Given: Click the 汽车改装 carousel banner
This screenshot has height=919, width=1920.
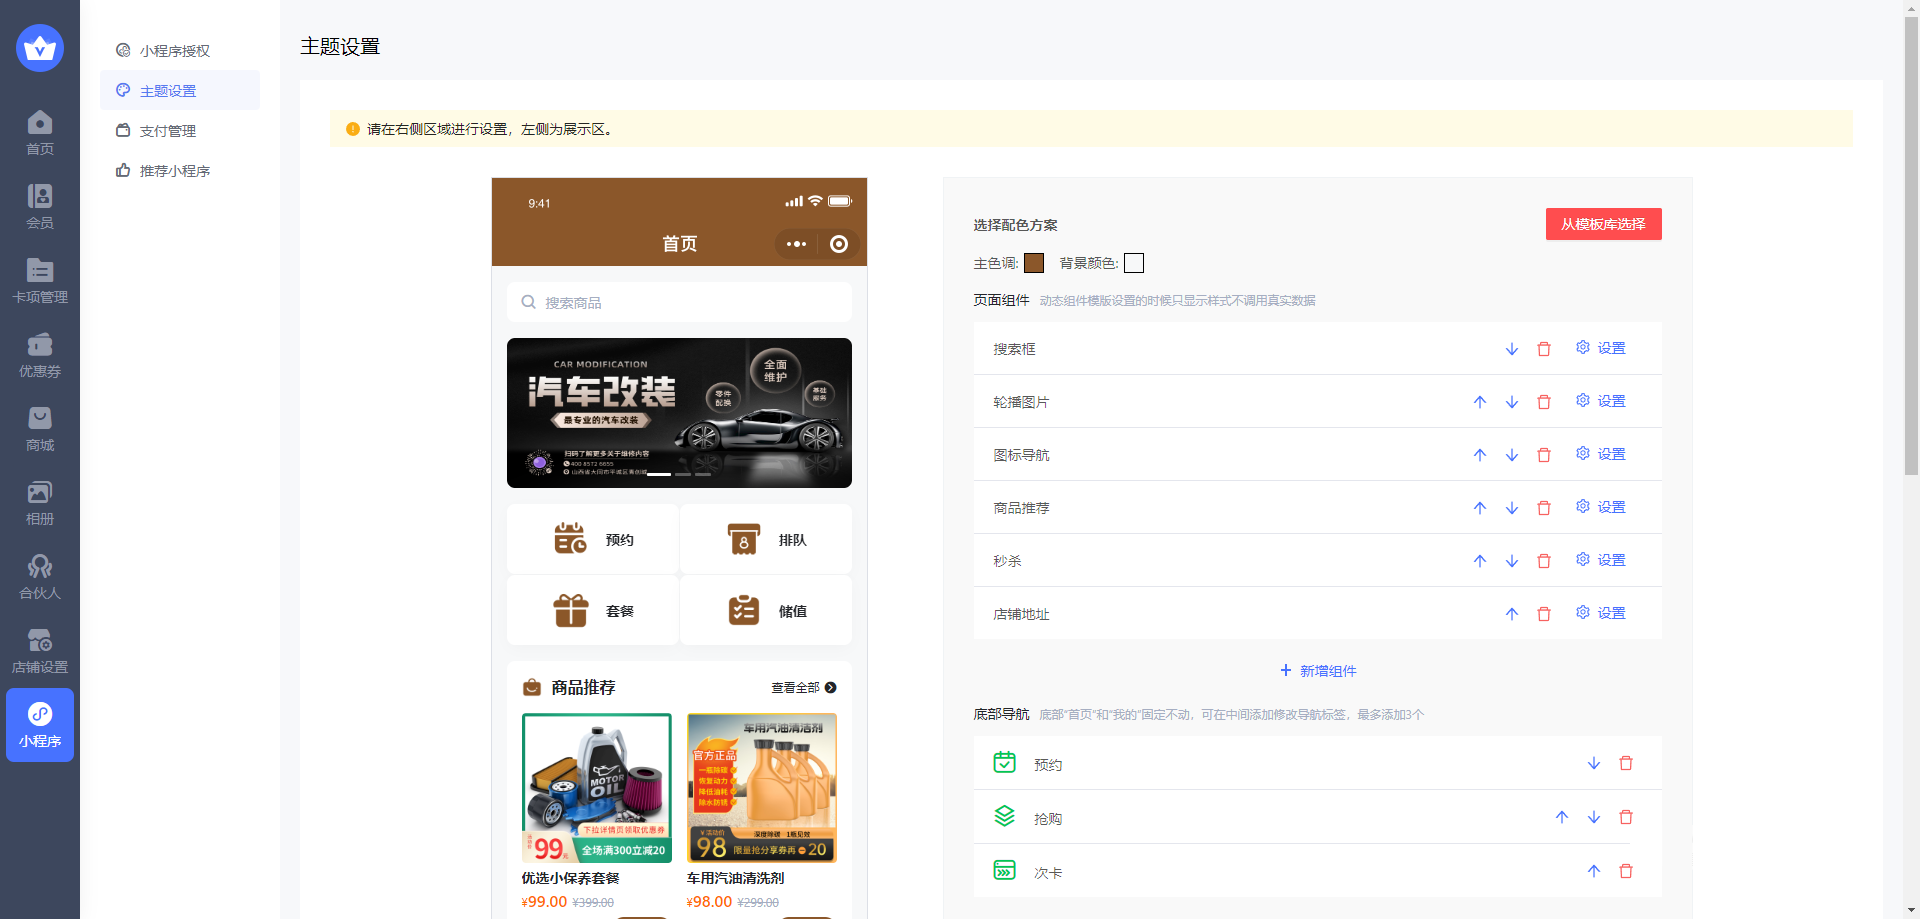Looking at the screenshot, I should [x=679, y=413].
